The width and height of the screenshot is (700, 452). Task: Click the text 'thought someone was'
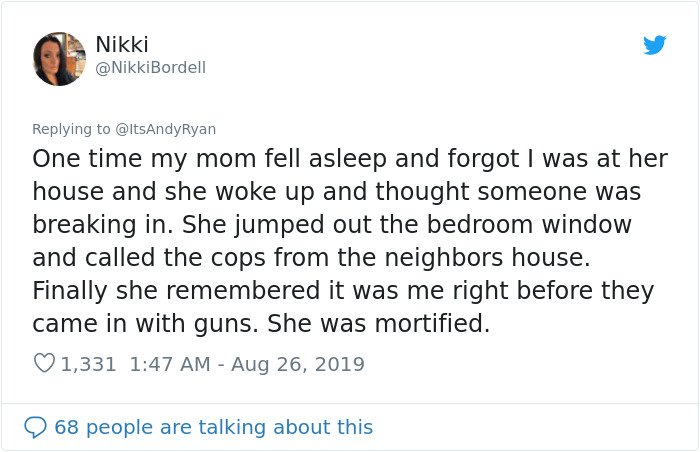(x=508, y=192)
